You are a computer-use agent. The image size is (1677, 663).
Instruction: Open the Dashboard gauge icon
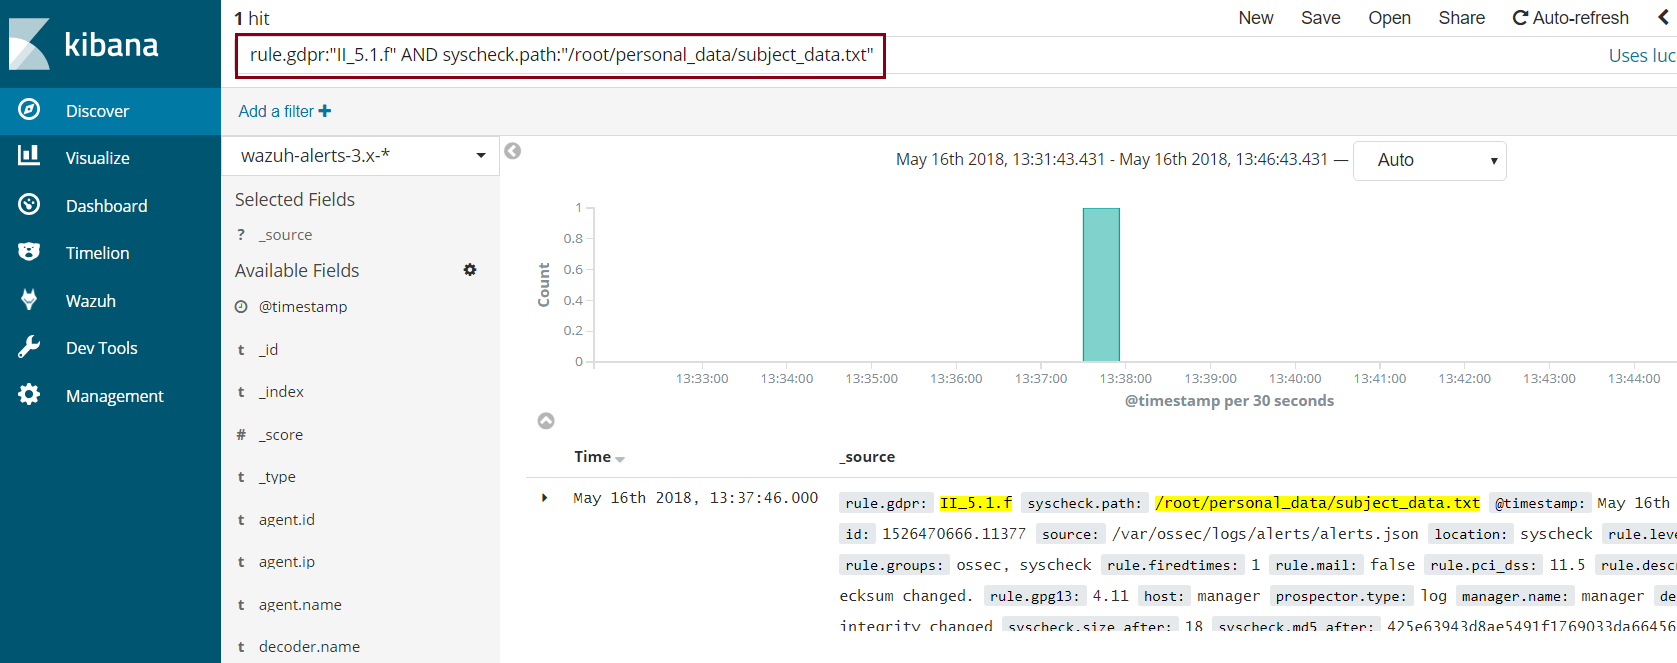click(x=29, y=204)
